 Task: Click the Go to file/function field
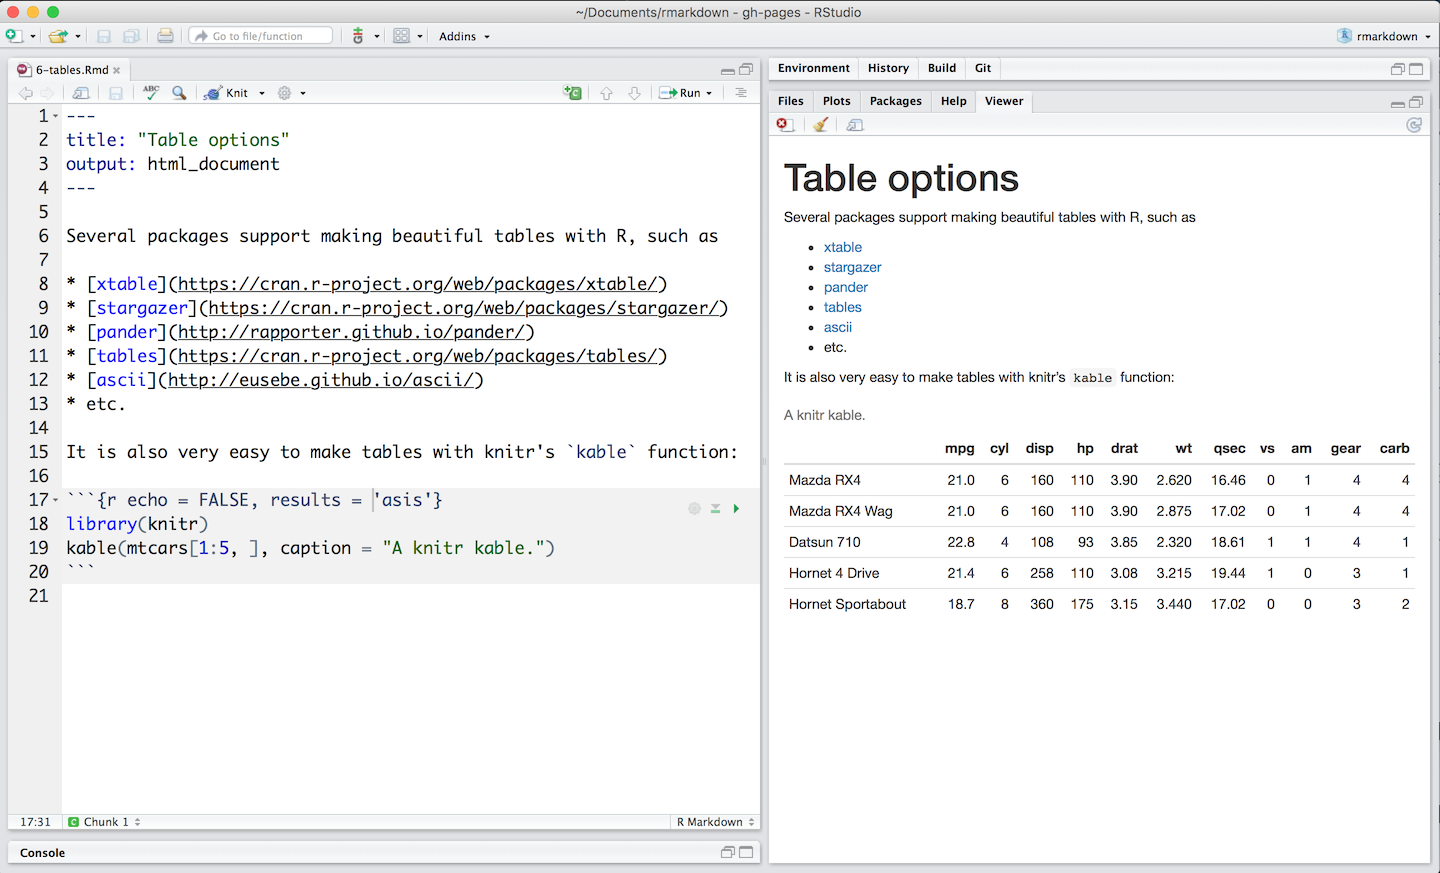(260, 34)
